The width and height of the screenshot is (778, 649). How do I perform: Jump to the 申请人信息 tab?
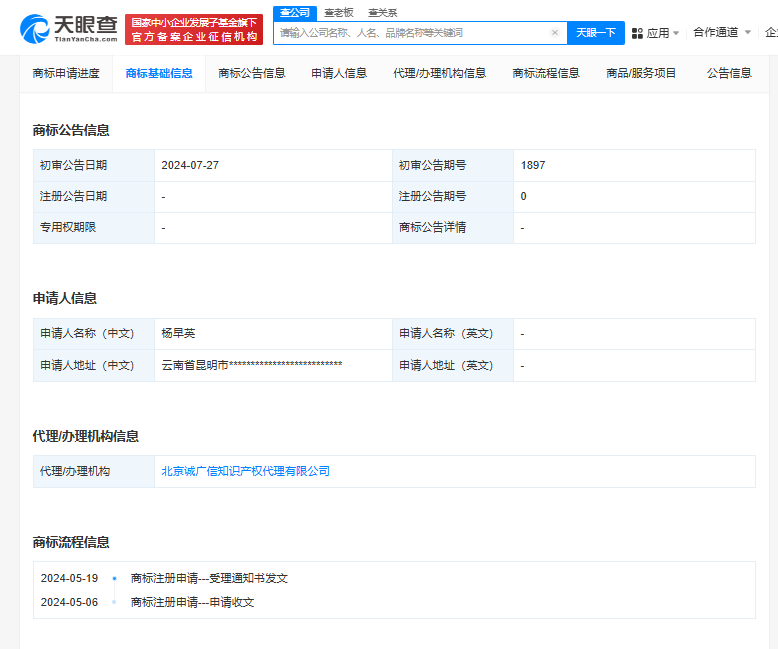(x=339, y=73)
